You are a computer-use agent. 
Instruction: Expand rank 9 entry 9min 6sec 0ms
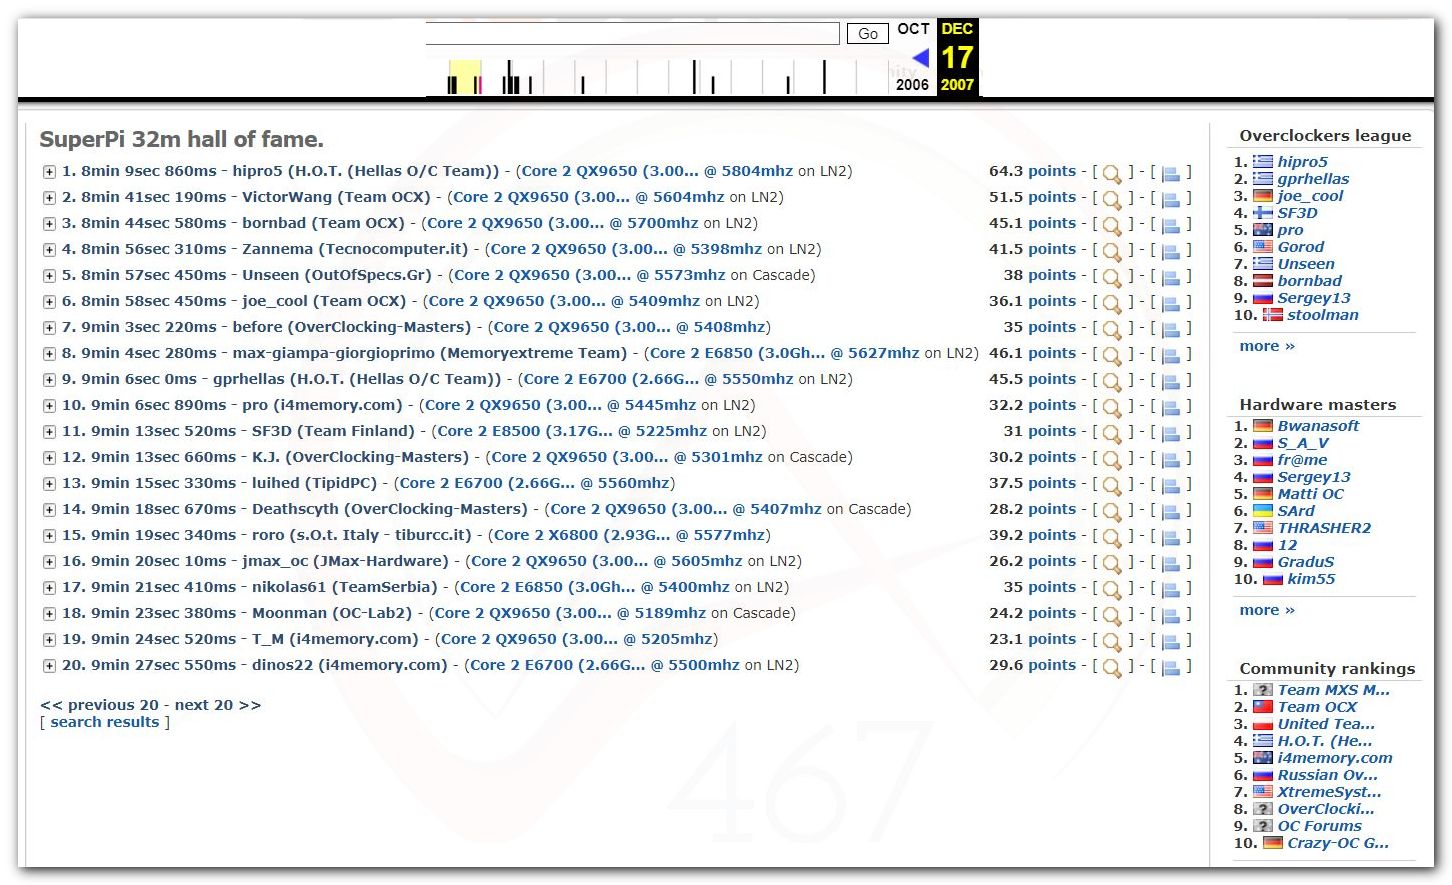click(x=48, y=380)
